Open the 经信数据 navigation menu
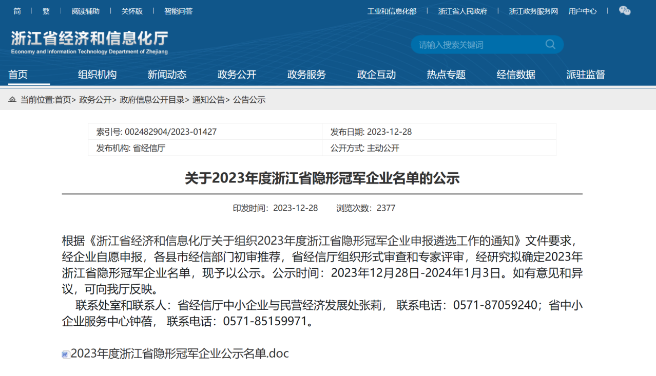This screenshot has height=376, width=656. click(x=516, y=75)
